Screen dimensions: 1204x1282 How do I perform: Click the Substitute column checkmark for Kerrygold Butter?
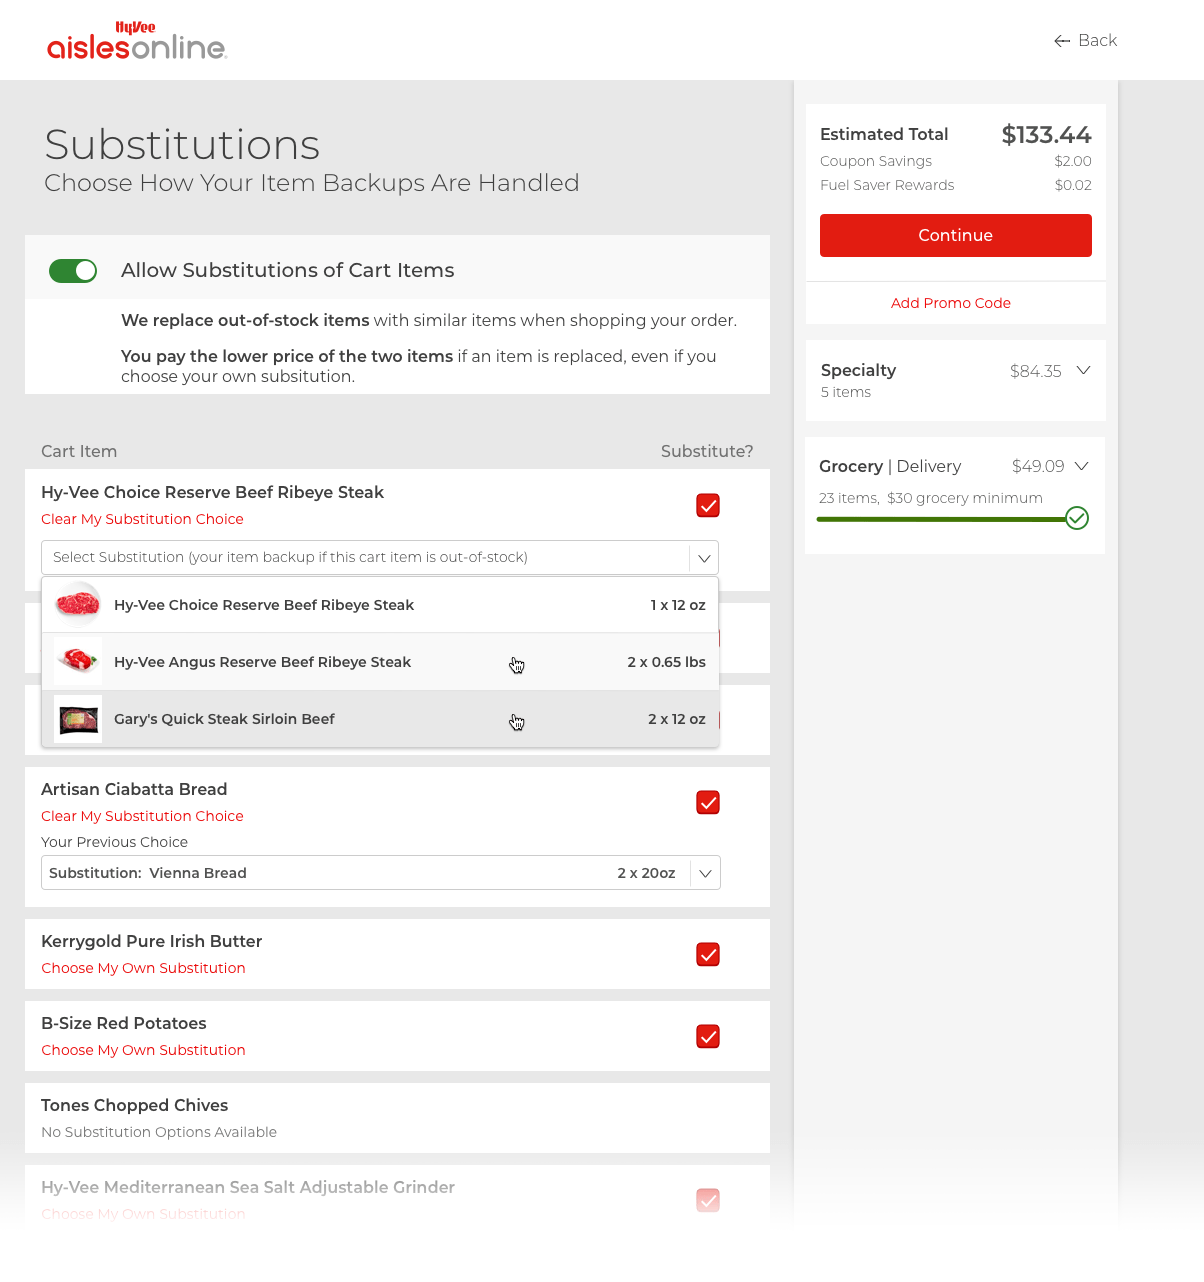(x=707, y=954)
